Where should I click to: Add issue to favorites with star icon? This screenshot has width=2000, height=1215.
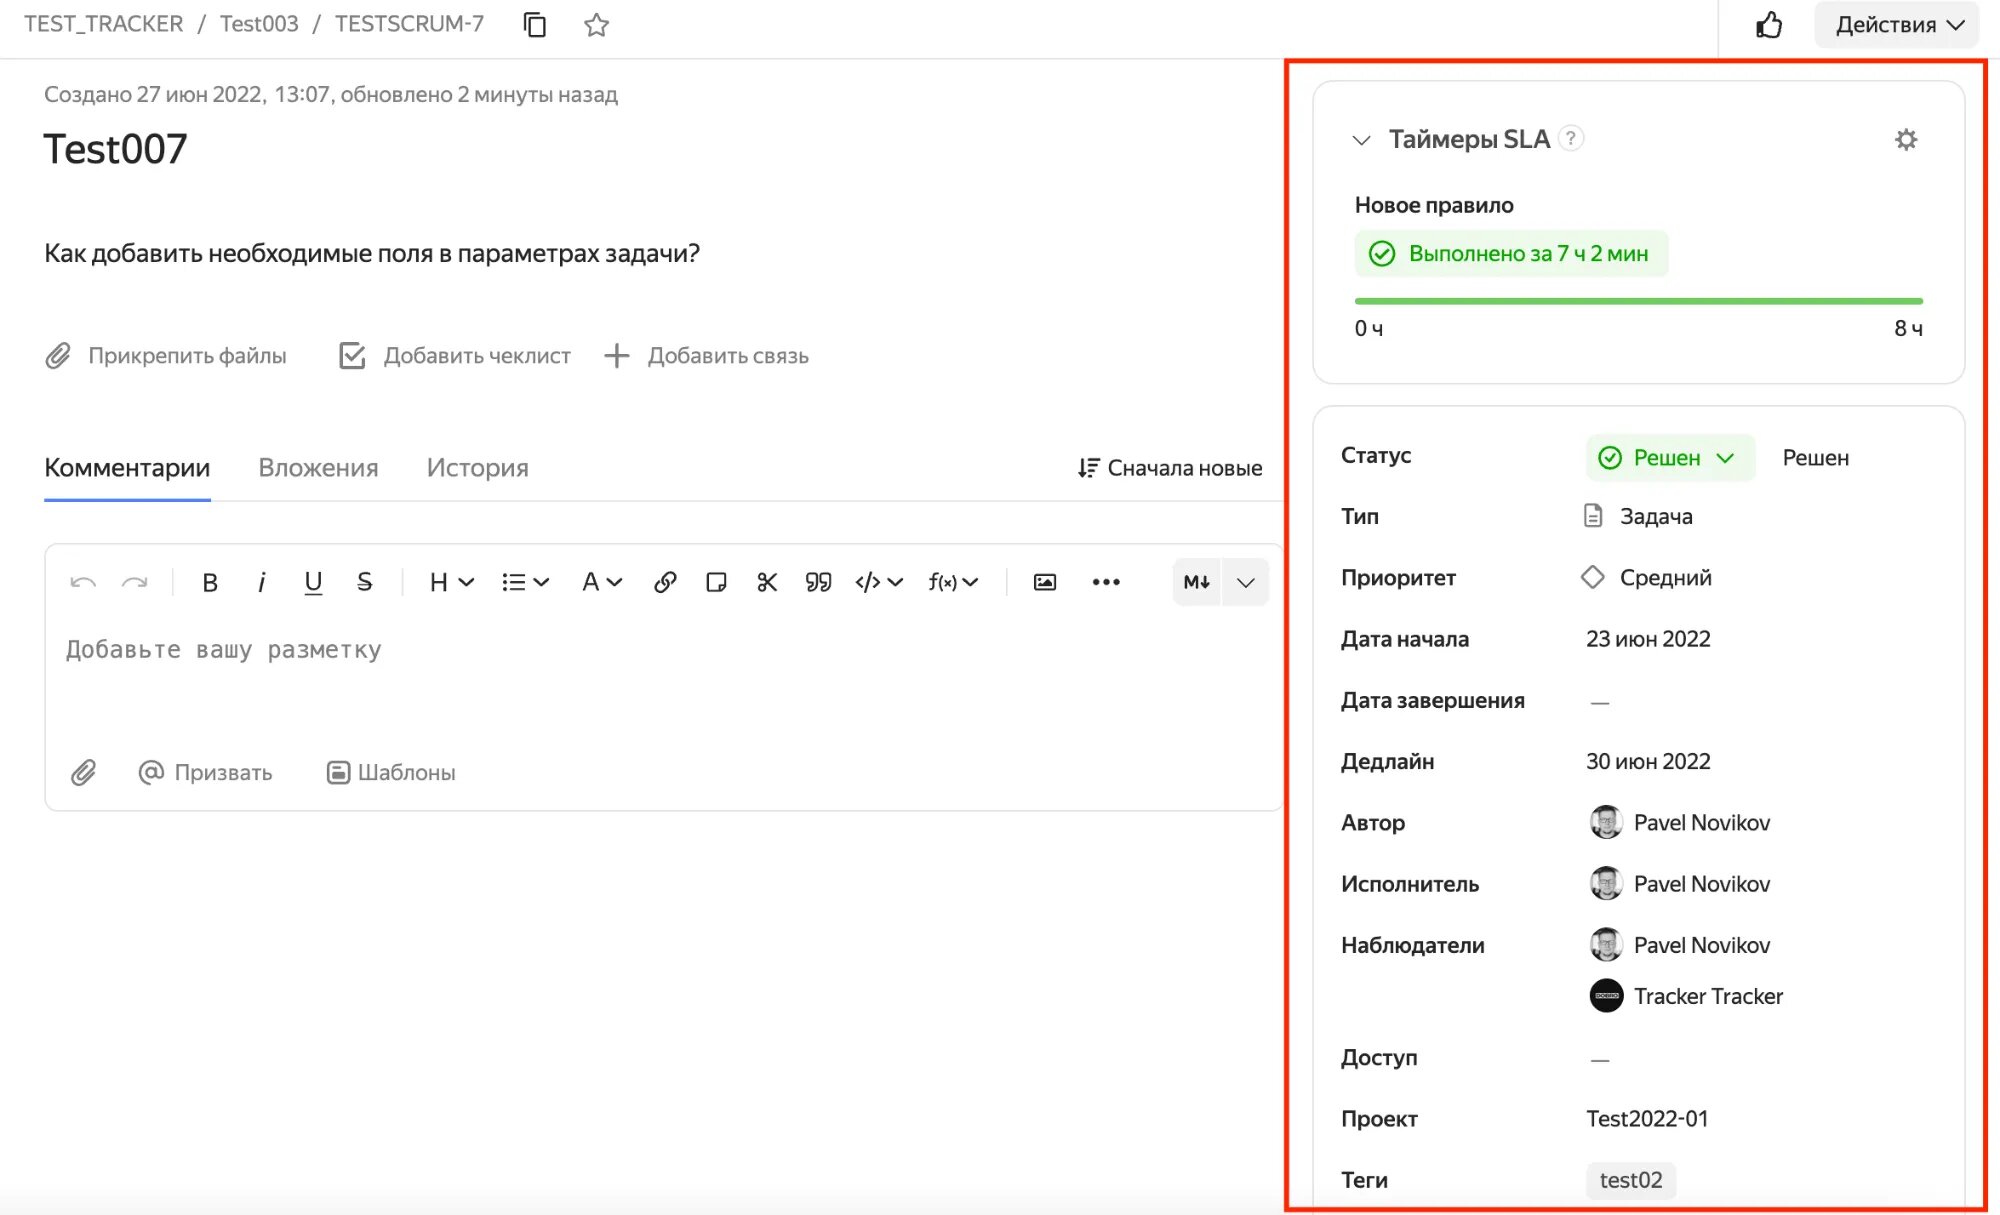(596, 25)
